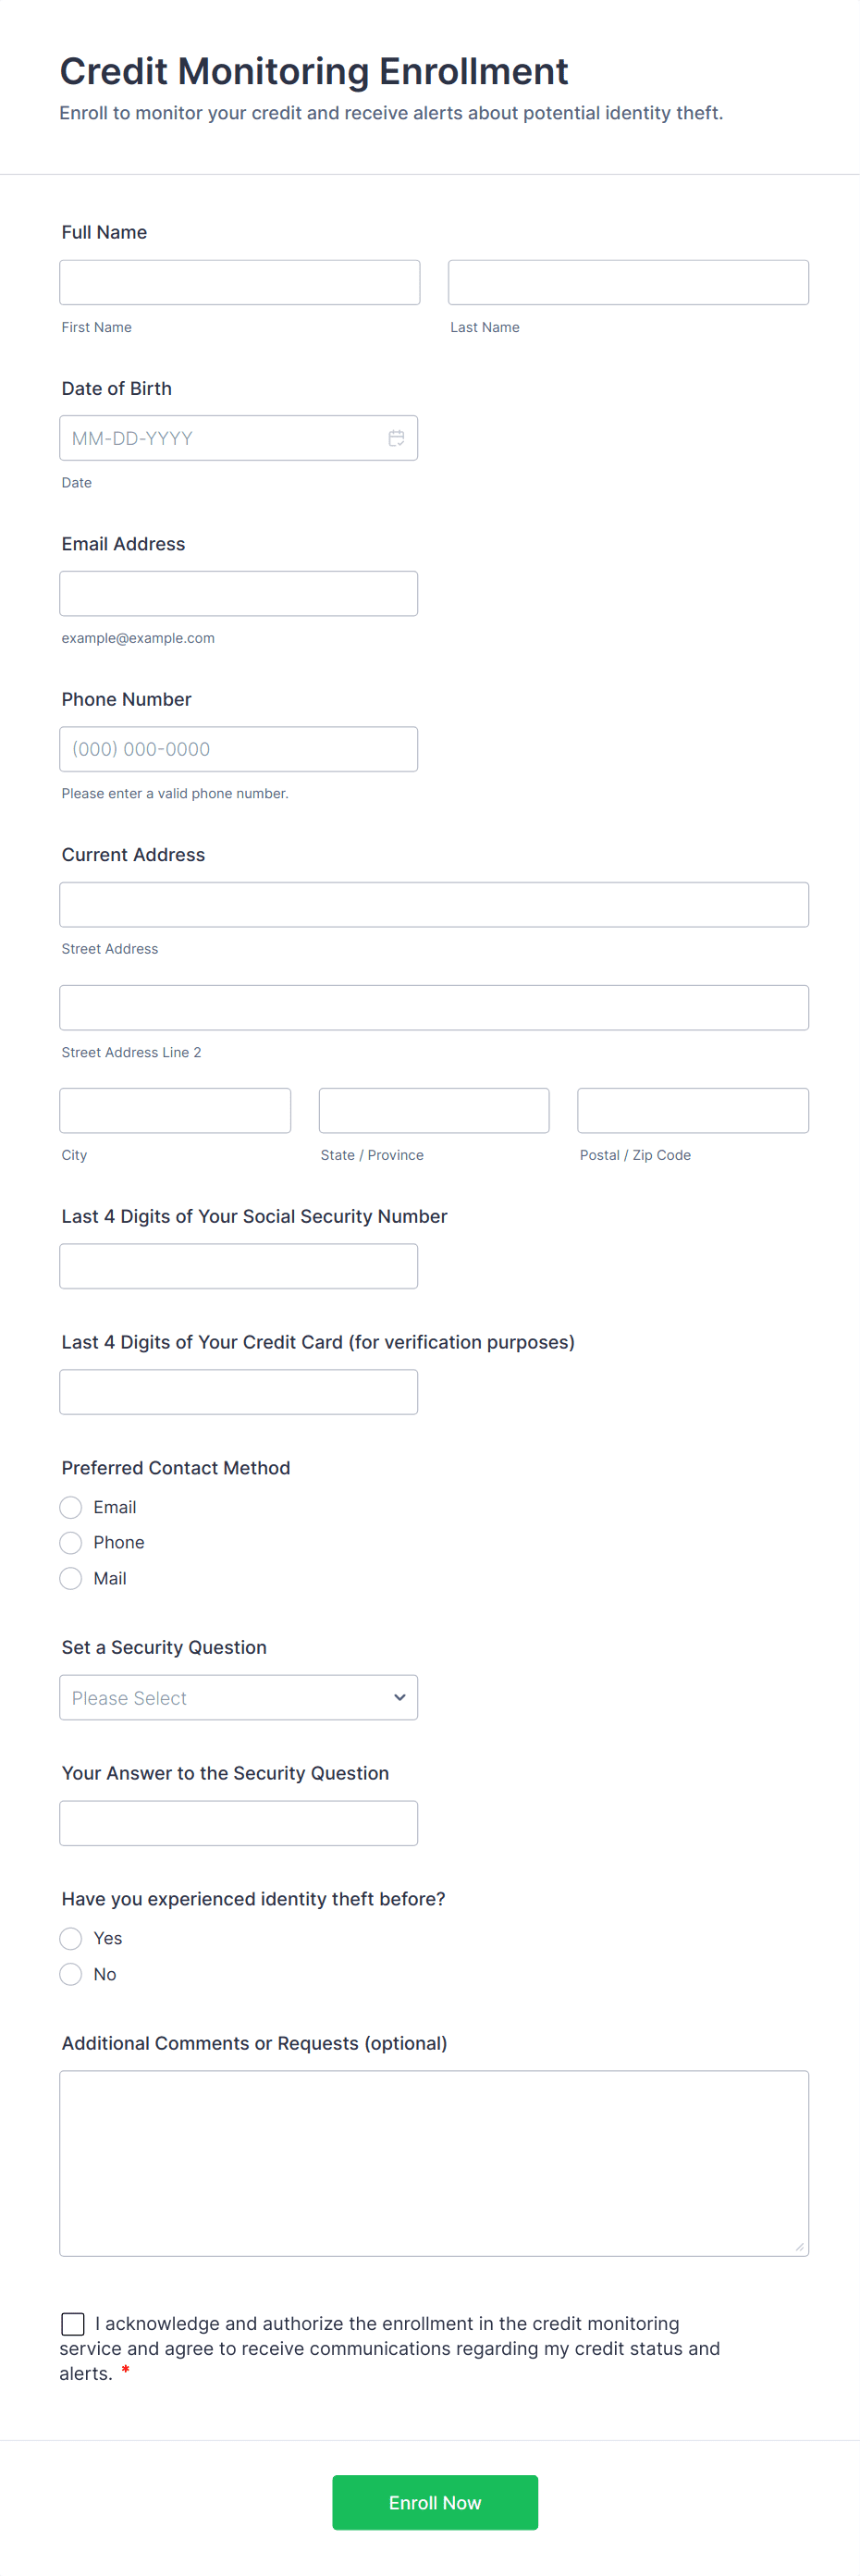
Task: Click the Social Security last 4 digits field
Action: (x=238, y=1266)
